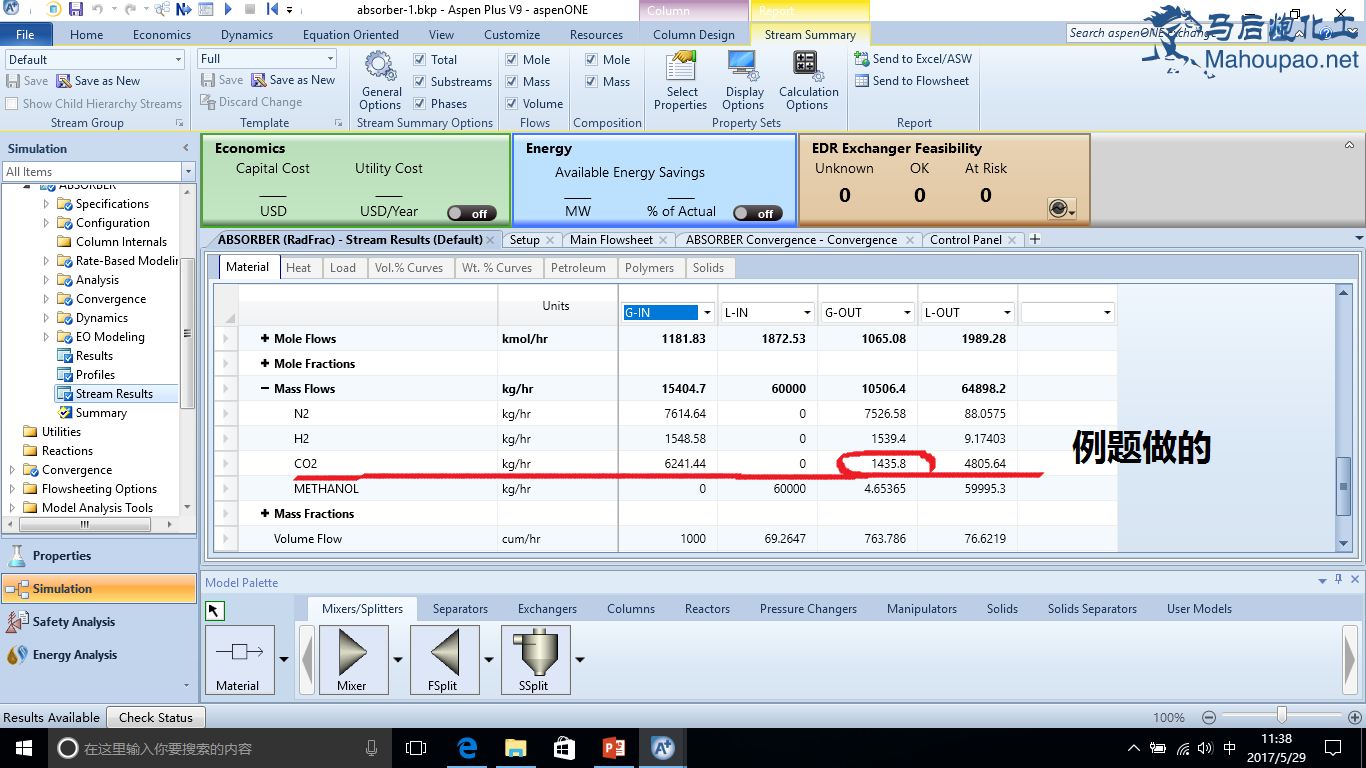Open the All Items dropdown
Screen dimensions: 1366x768
188,172
